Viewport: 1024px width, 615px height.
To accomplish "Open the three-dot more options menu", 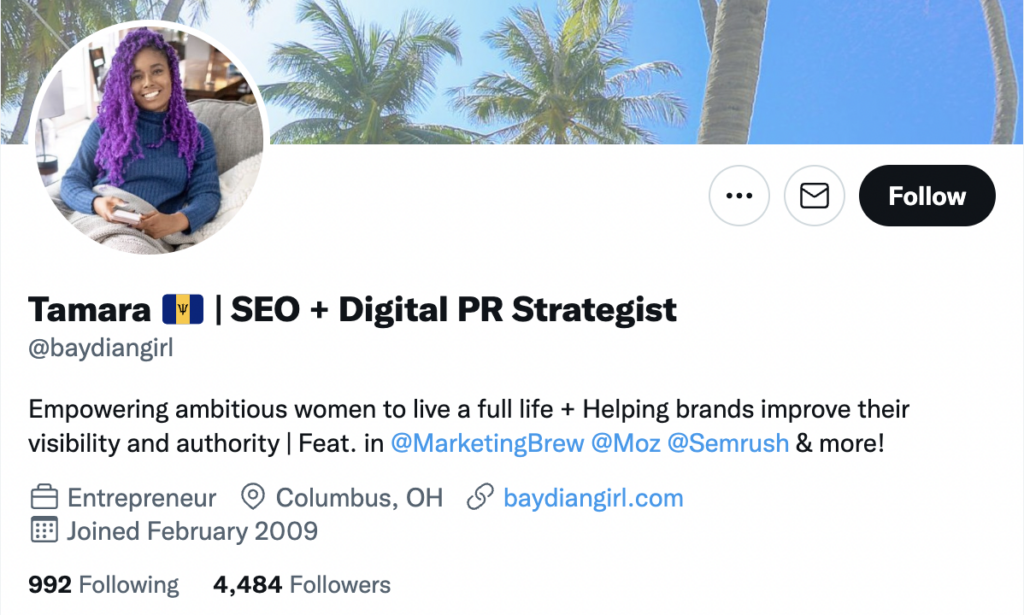I will coord(739,195).
